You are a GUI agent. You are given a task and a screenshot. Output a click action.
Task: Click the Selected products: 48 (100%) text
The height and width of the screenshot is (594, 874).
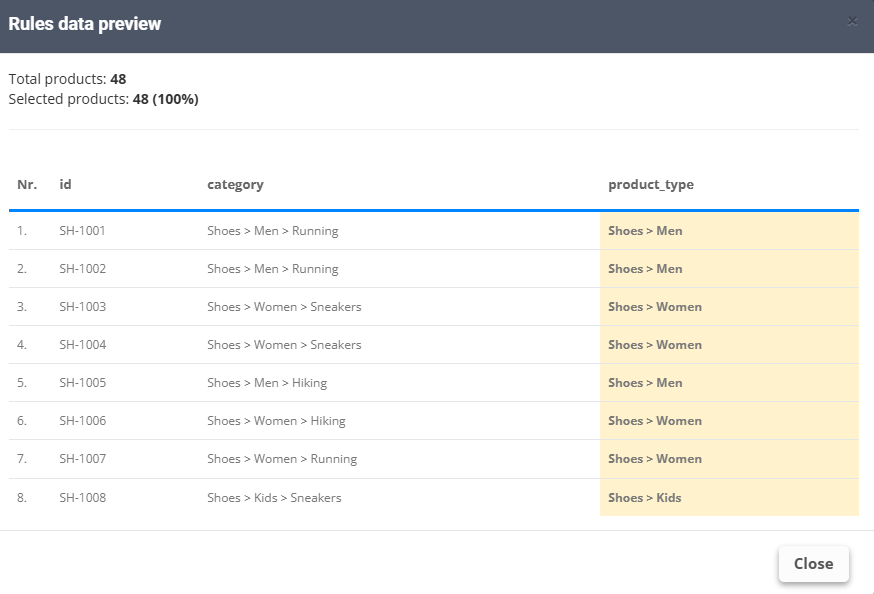(x=104, y=99)
